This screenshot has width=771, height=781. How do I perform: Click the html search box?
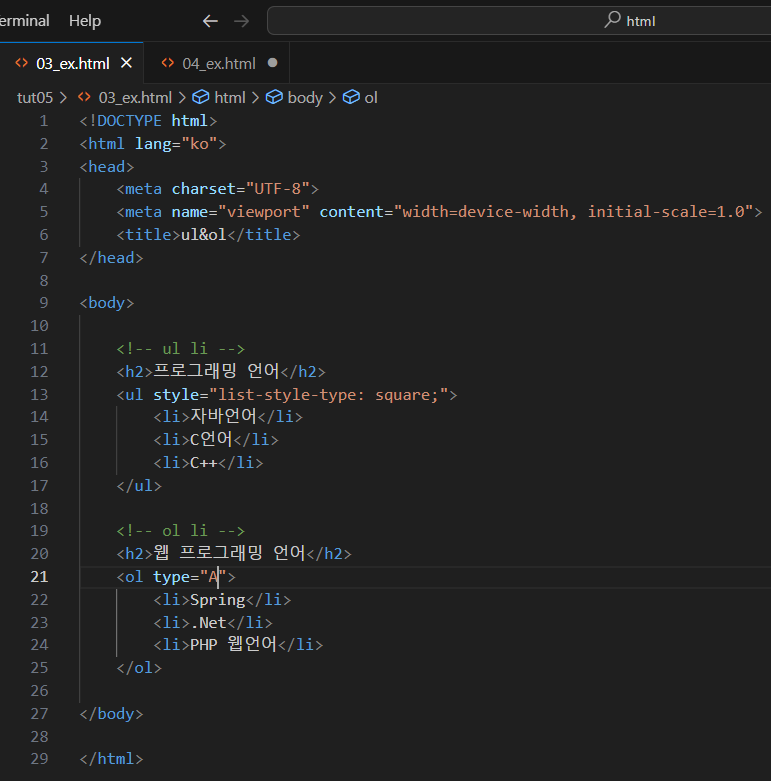pyautogui.click(x=519, y=21)
